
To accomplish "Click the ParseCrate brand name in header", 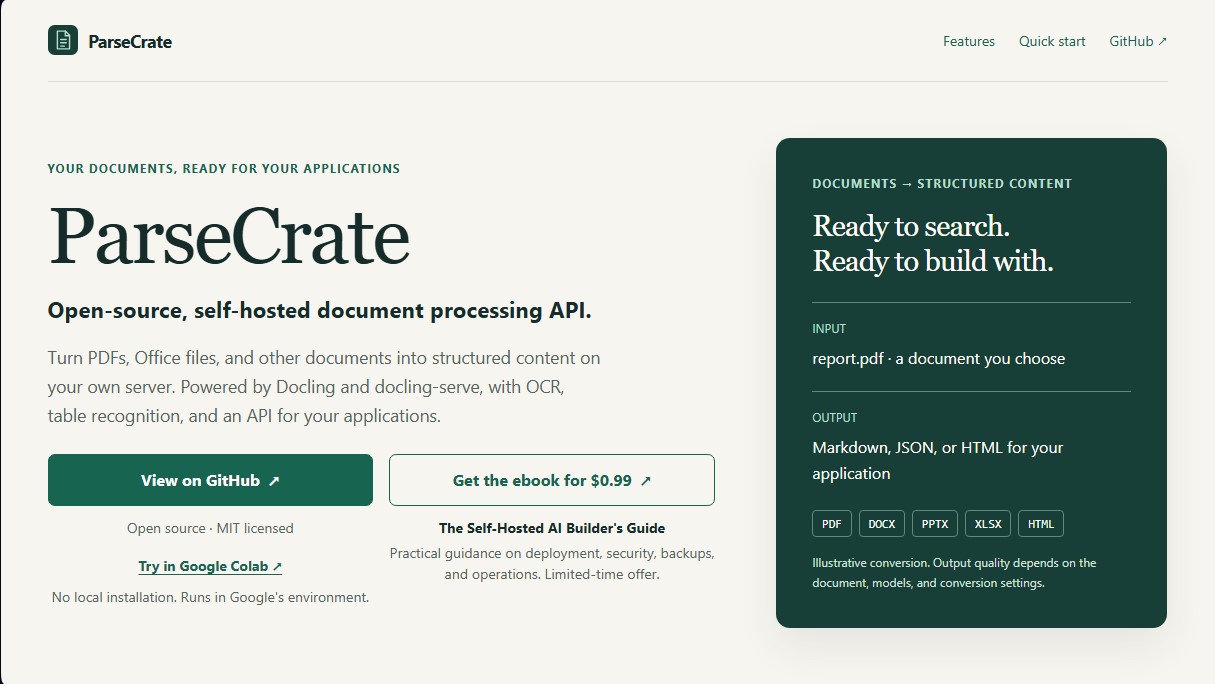I will pos(130,42).
